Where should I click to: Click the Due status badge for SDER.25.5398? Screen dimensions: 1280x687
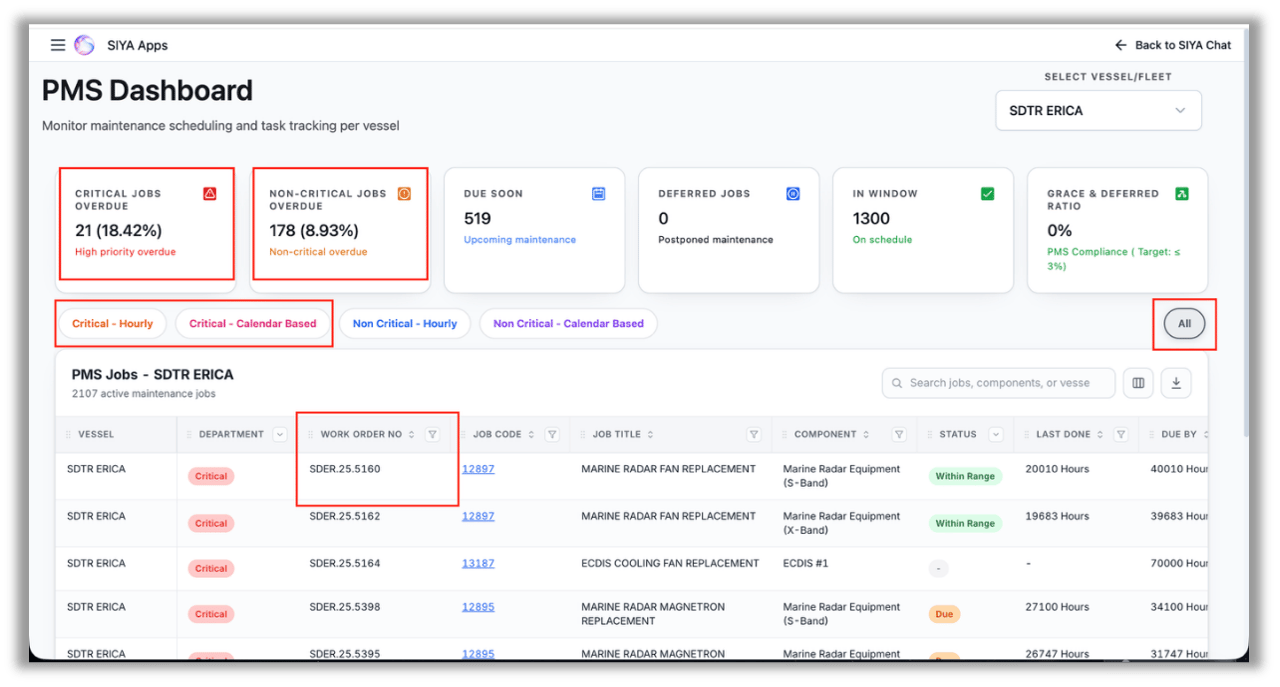pyautogui.click(x=944, y=614)
